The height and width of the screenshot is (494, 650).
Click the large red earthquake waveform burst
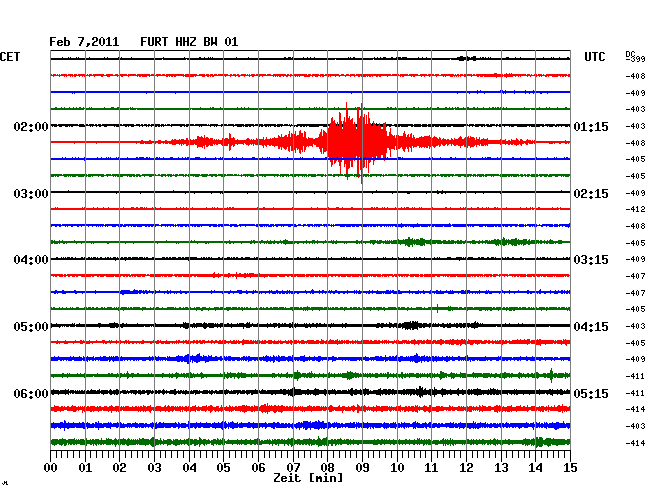[x=357, y=142]
